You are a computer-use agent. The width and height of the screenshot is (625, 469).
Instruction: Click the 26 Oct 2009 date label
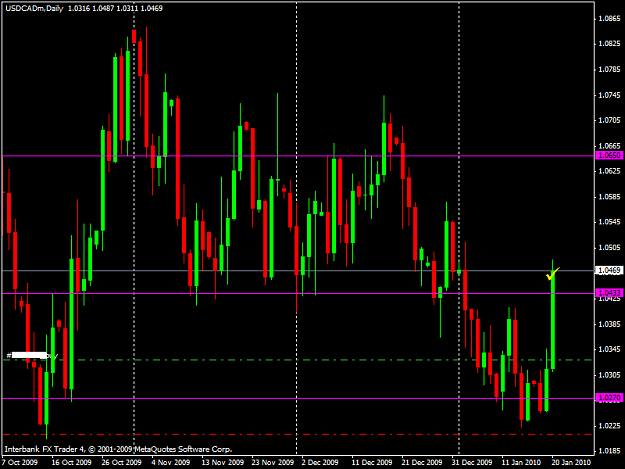coord(121,462)
